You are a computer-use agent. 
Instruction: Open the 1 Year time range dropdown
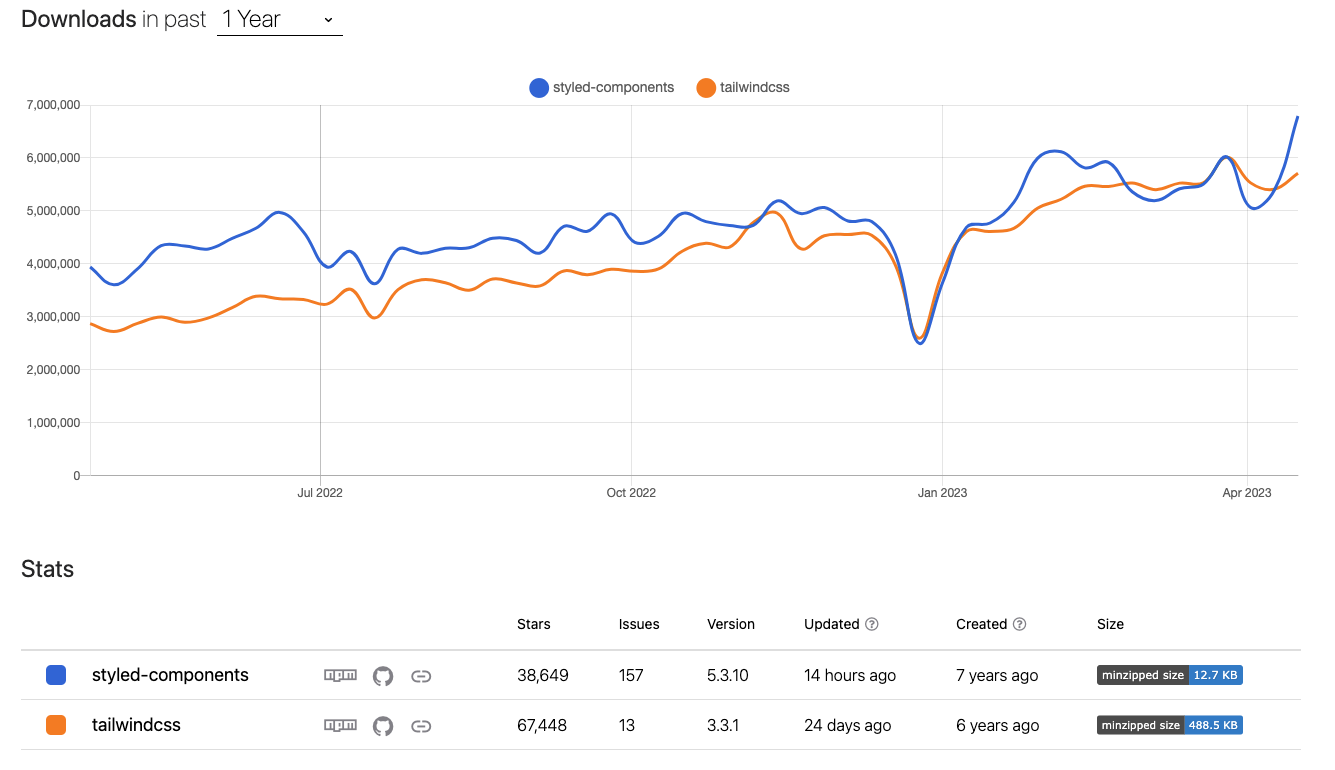280,19
